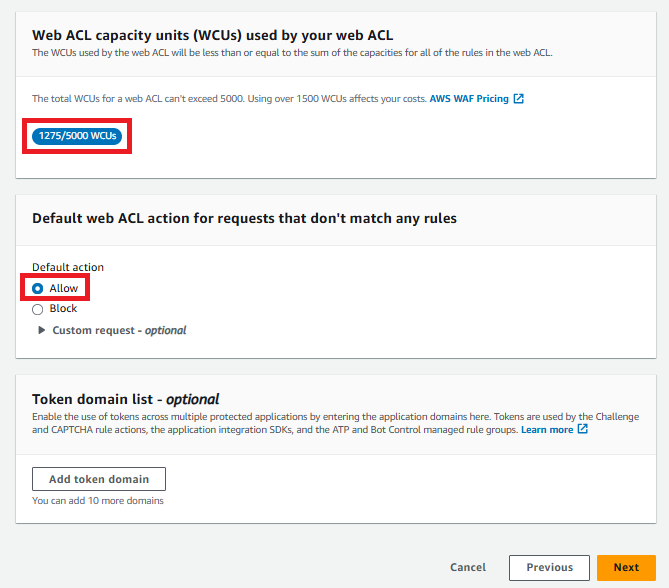Viewport: 669px width, 588px height.
Task: Open the AWS WAF Pricing link
Action: point(469,99)
